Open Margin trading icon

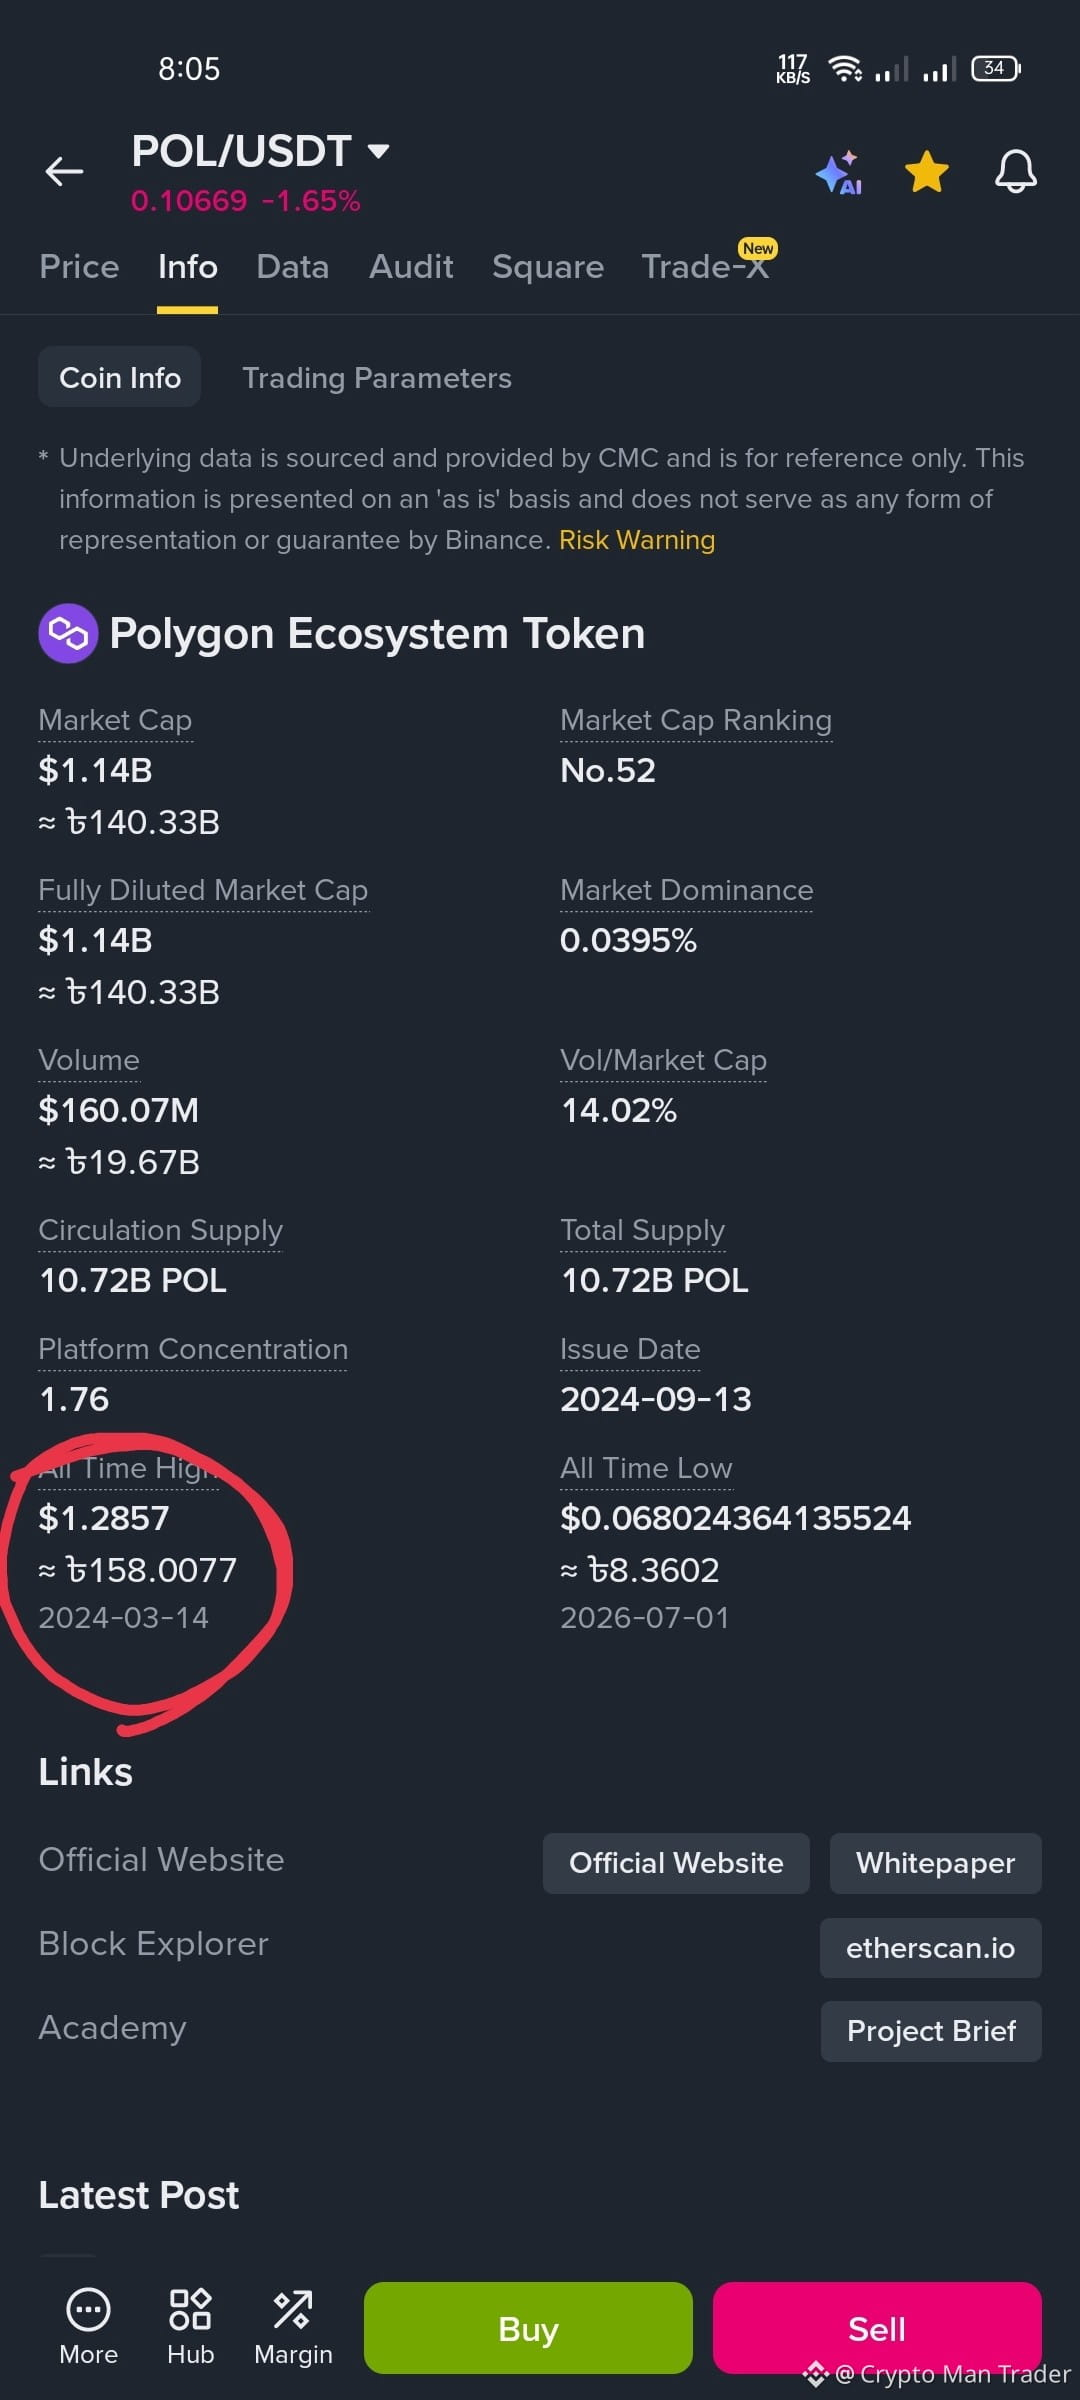(293, 2326)
